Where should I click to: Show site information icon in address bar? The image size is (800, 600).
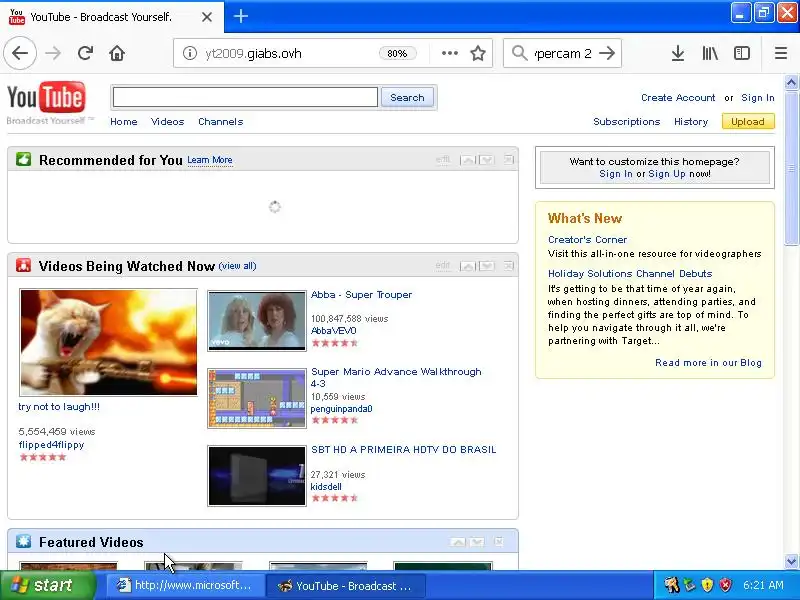[x=190, y=53]
